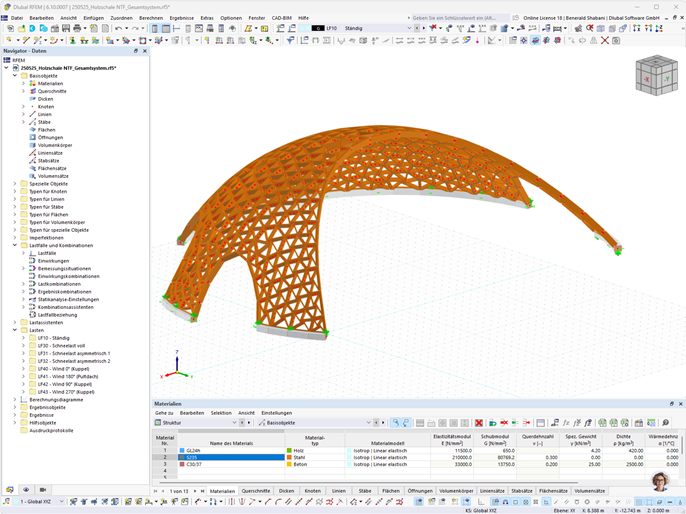Toggle the navigator eye display tab
Screen dimensions: 686x514
26,490
